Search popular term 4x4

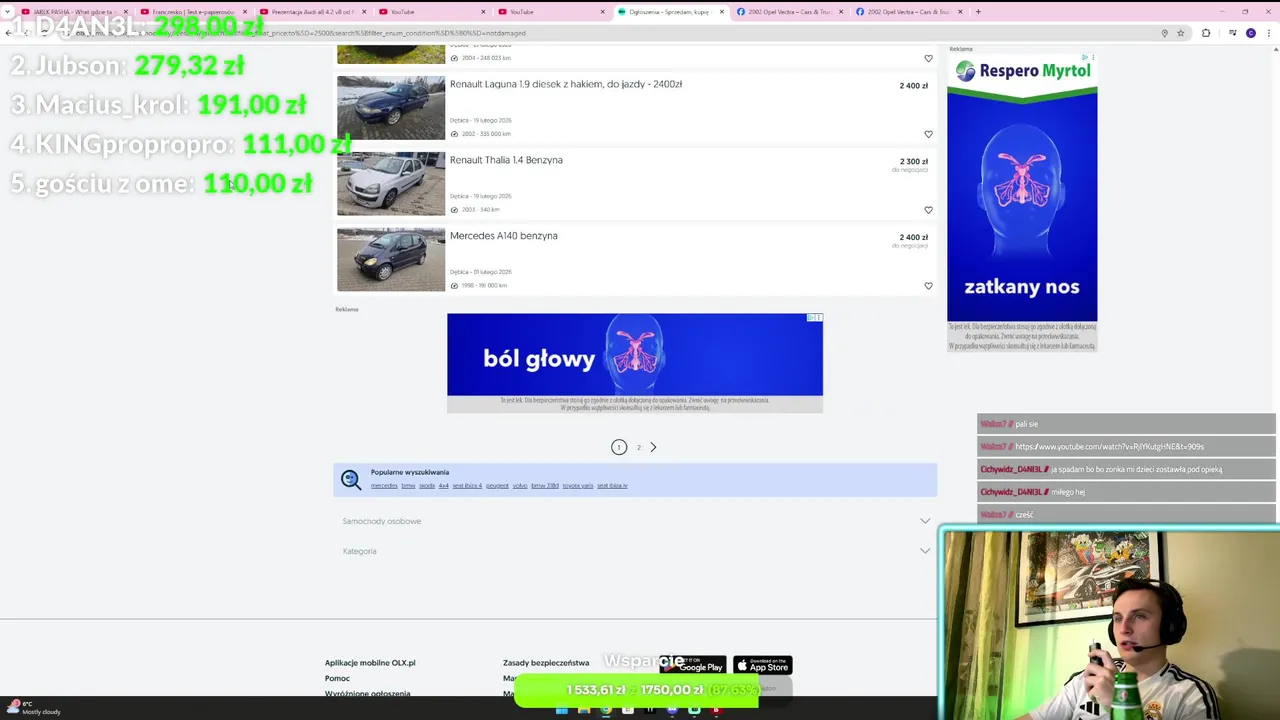tap(444, 486)
